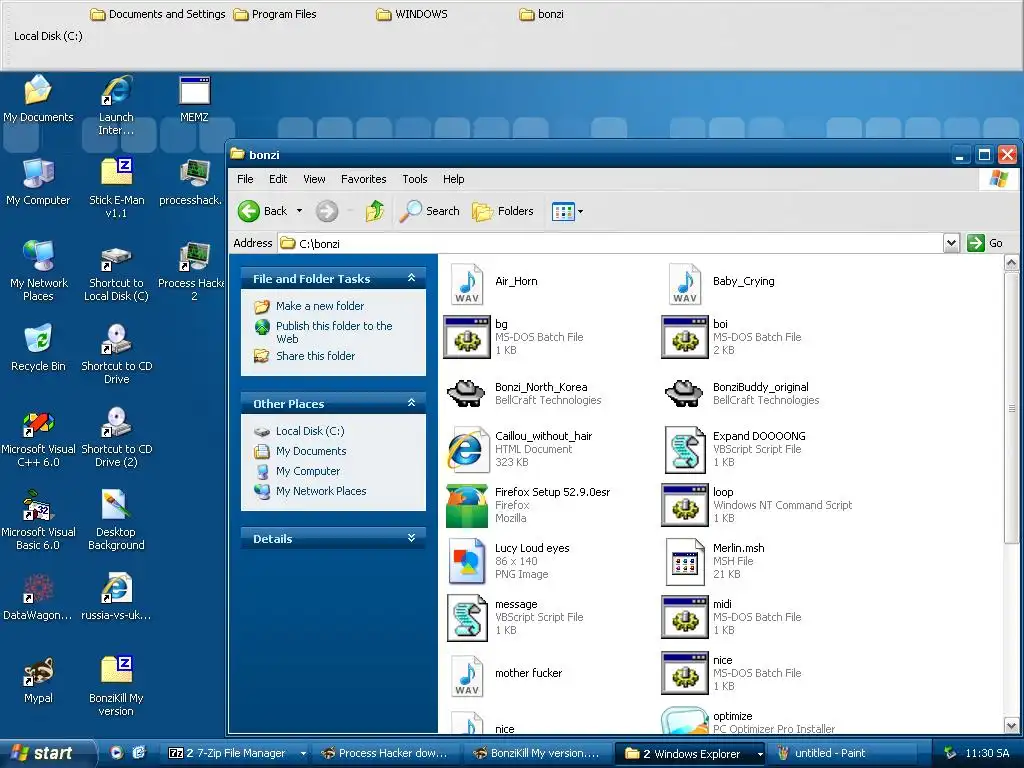Open the Windows Explorer taskbar group dropdown
This screenshot has height=768, width=1024.
tap(760, 754)
